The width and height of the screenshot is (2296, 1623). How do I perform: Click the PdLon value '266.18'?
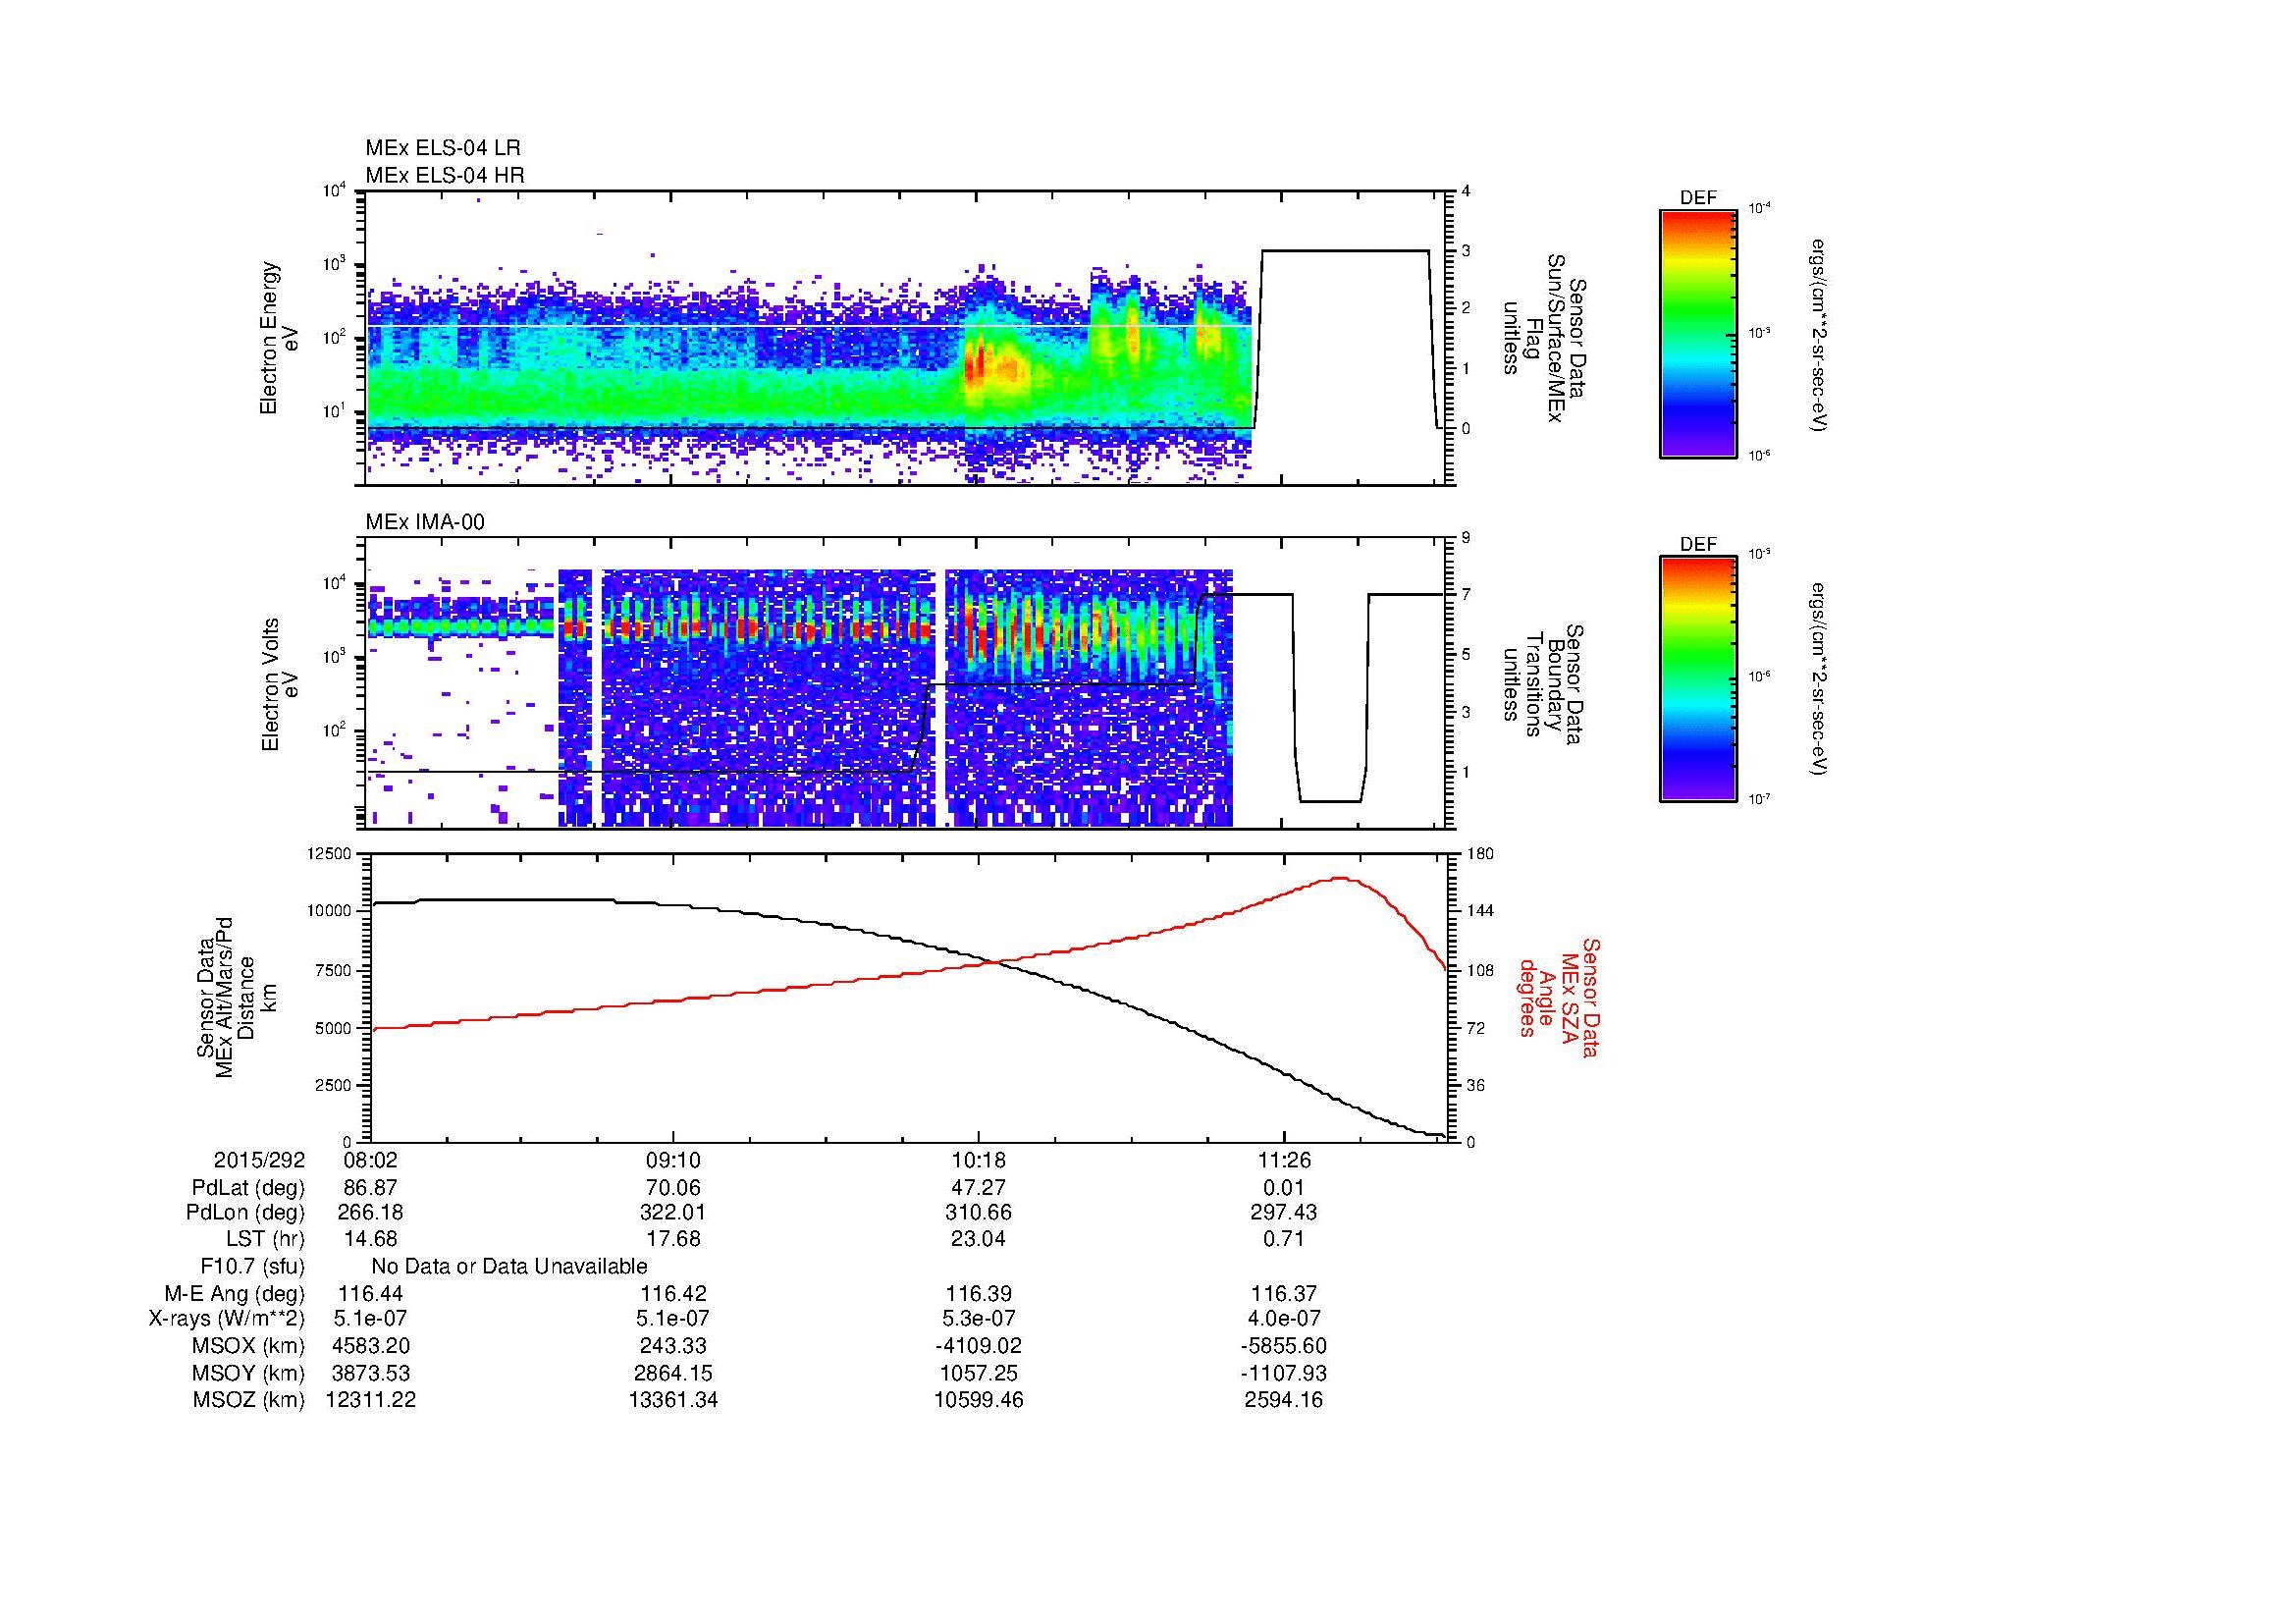click(x=370, y=1213)
